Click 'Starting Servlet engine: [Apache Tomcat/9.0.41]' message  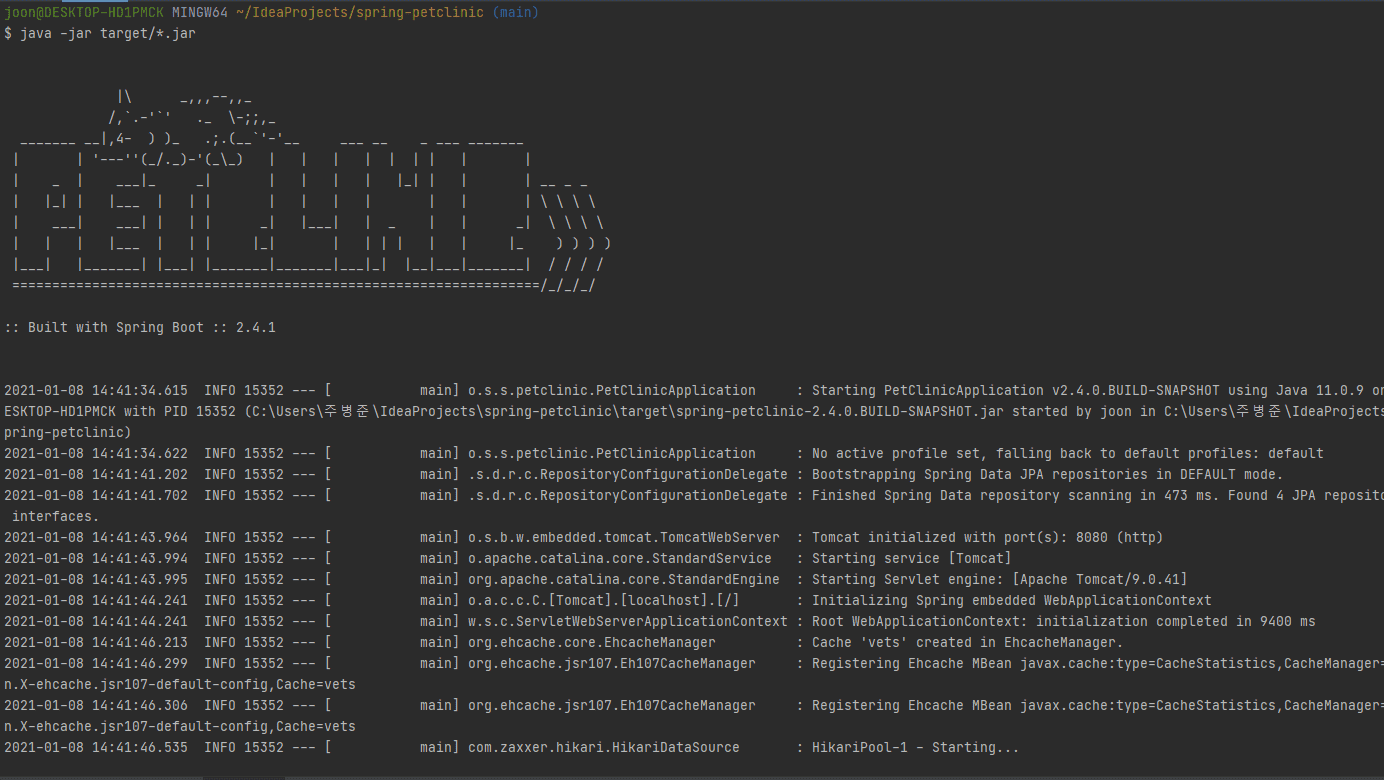[x=1000, y=580]
